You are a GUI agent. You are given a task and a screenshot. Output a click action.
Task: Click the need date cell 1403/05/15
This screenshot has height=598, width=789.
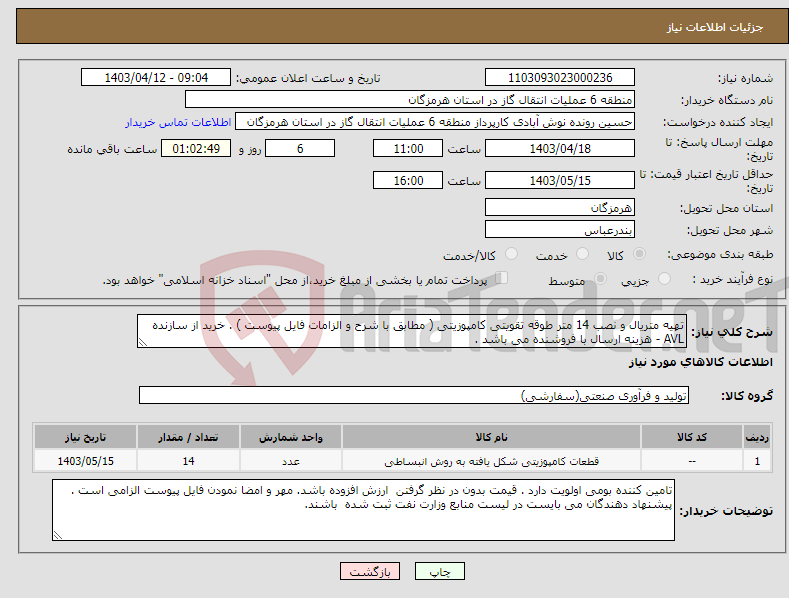coord(86,461)
